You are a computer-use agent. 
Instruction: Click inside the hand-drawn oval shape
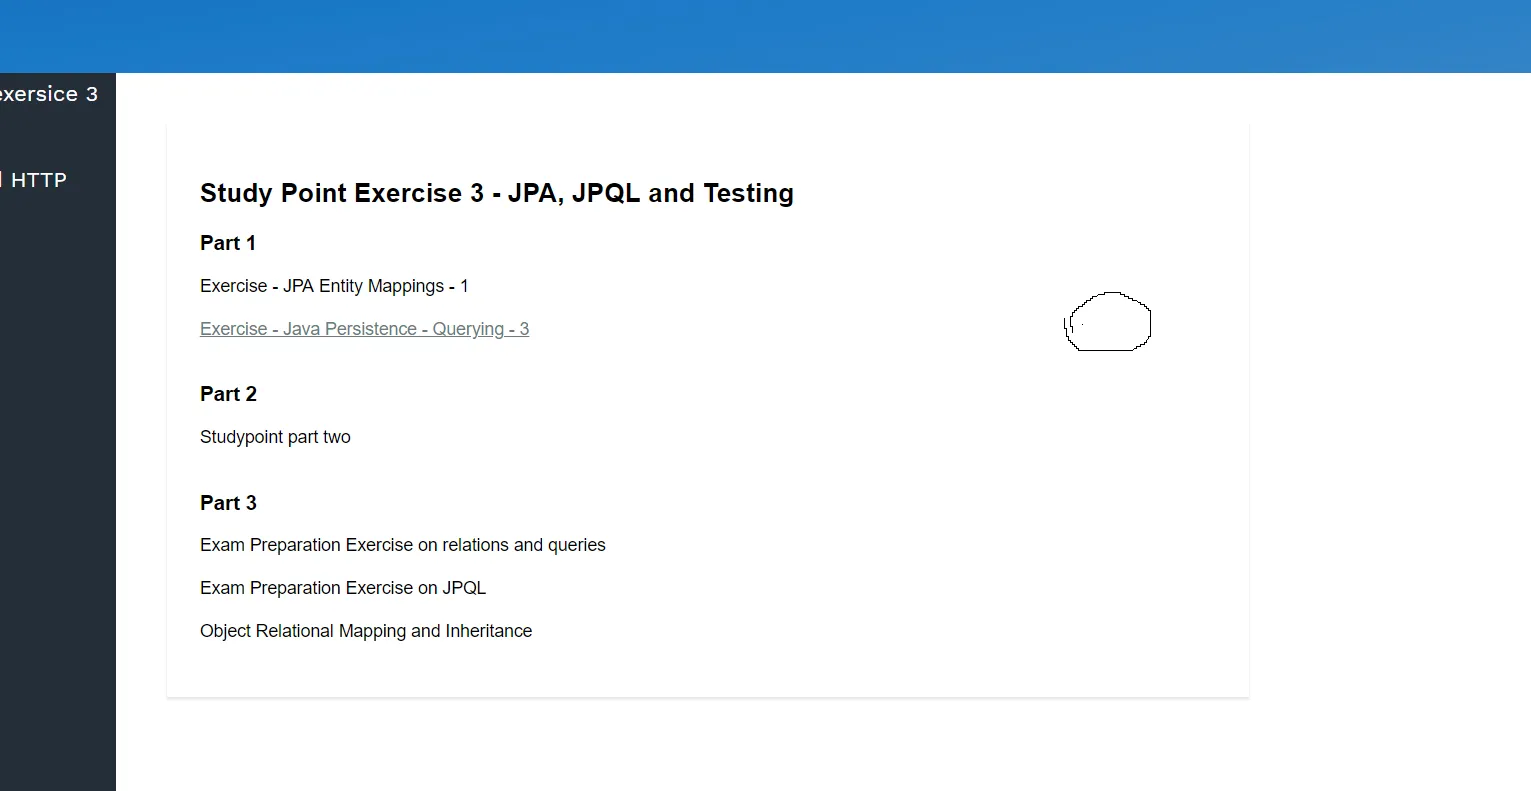tap(1110, 322)
